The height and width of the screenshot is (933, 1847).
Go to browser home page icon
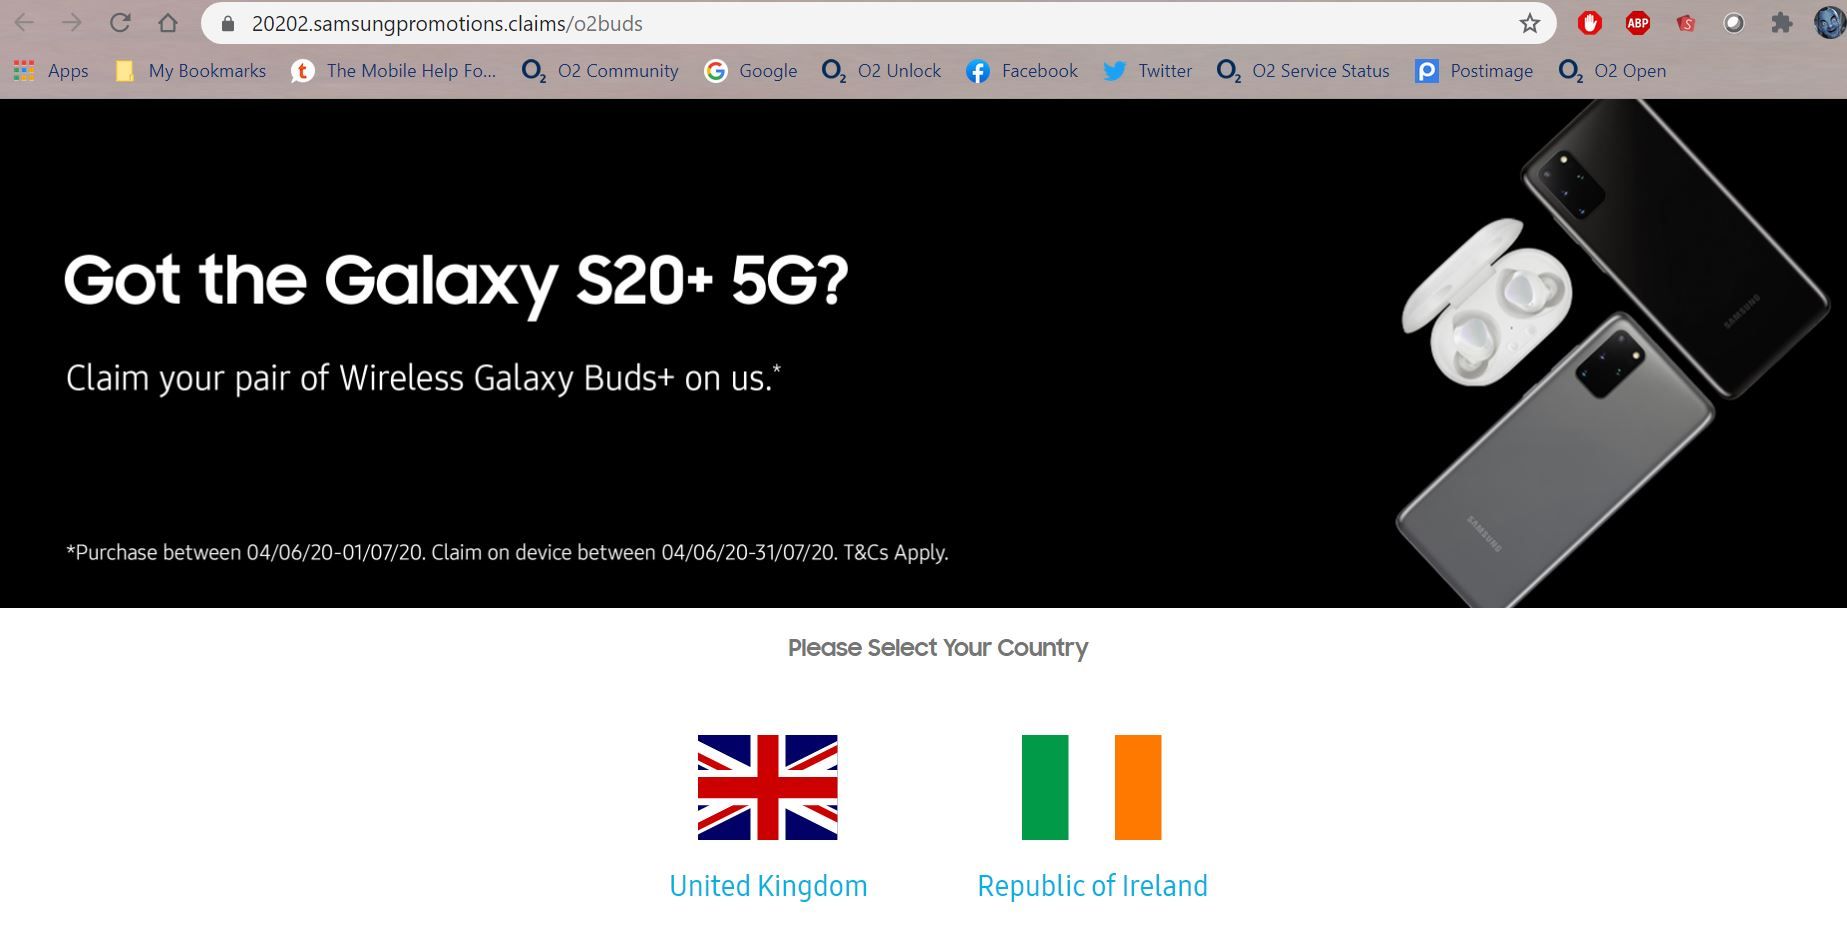pyautogui.click(x=168, y=23)
